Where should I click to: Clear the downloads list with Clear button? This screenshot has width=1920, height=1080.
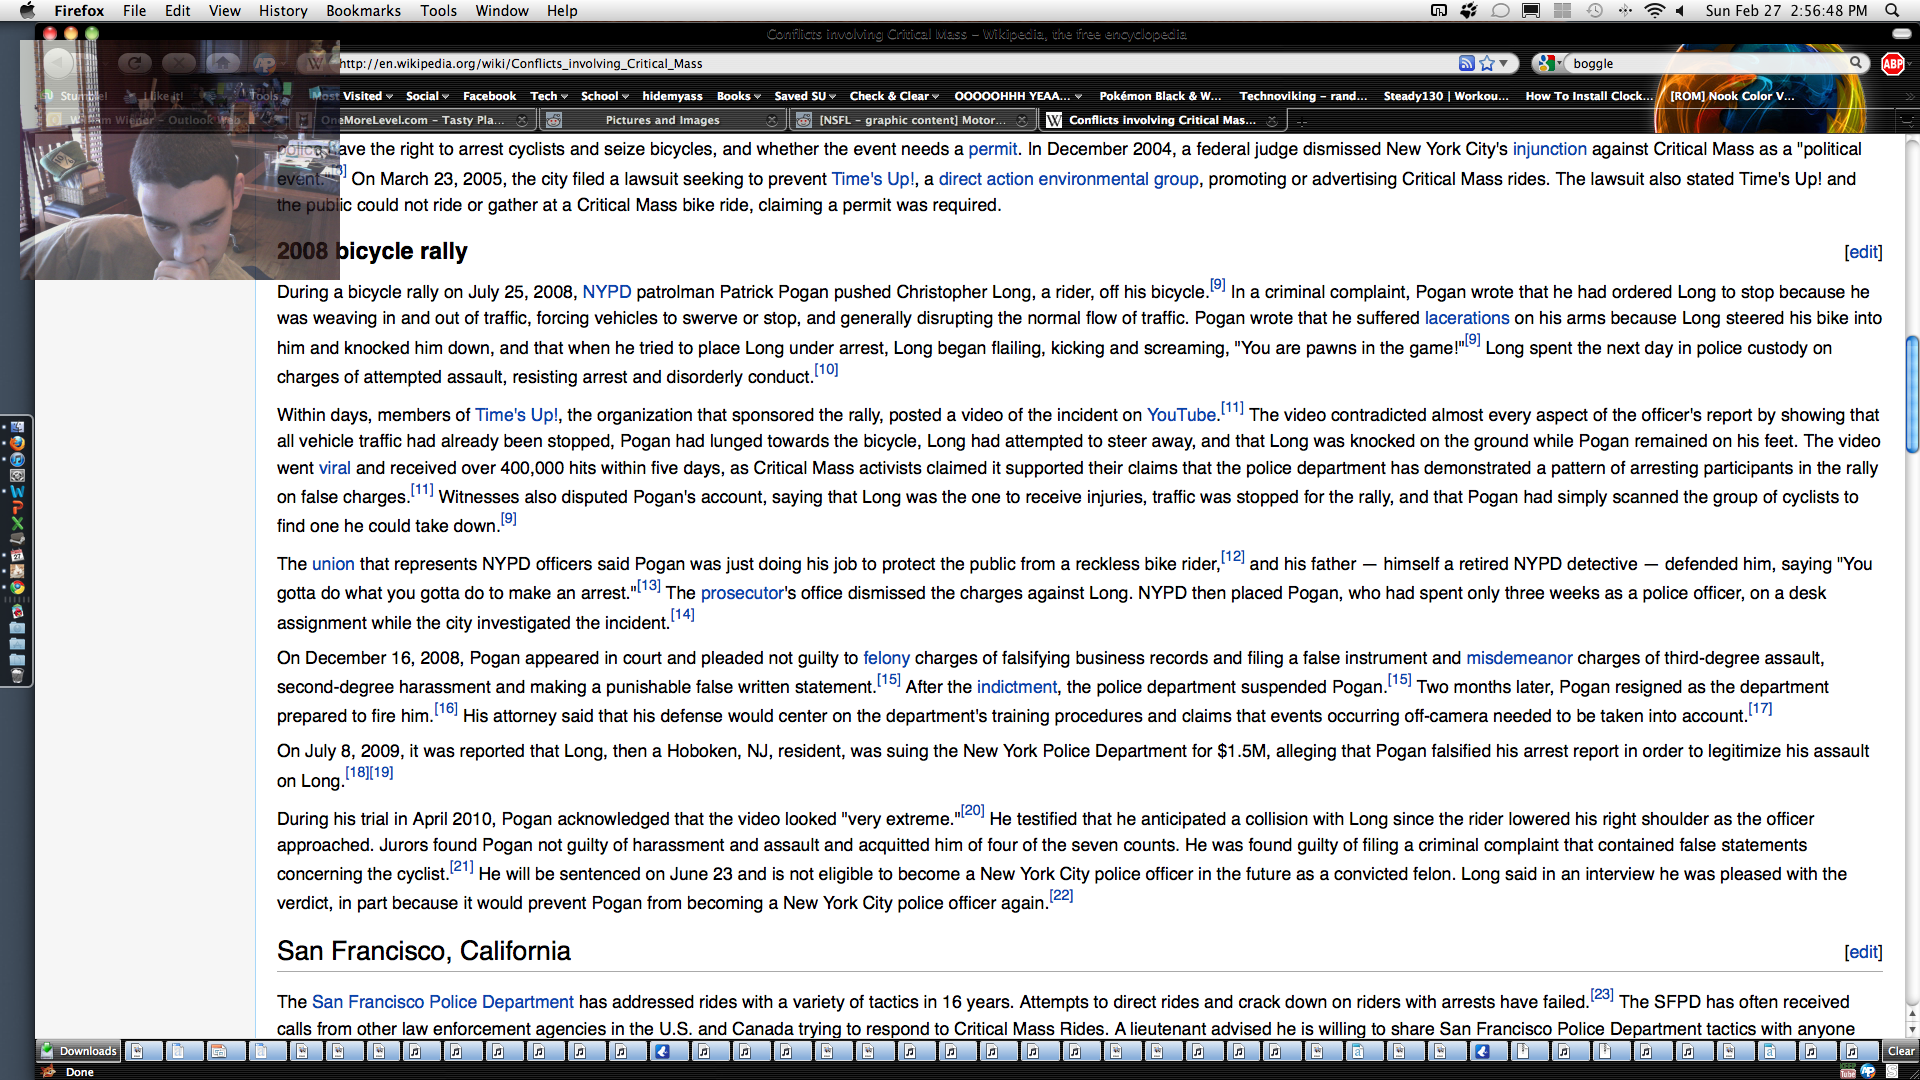[1900, 1051]
